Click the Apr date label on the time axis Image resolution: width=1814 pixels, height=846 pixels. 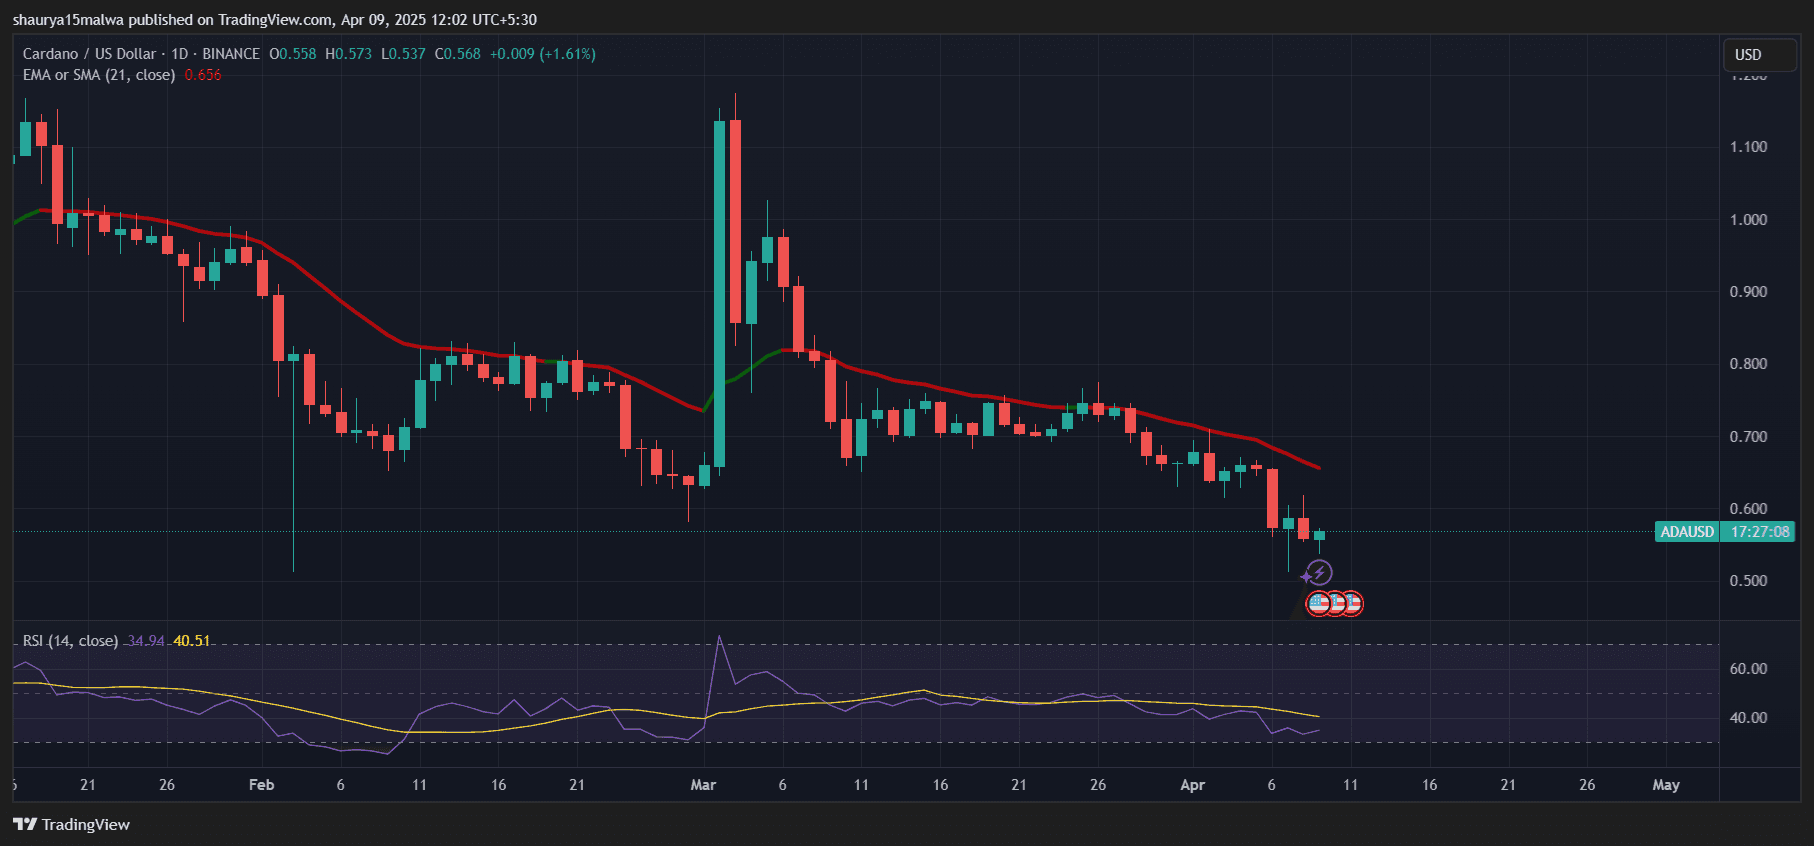1192,785
